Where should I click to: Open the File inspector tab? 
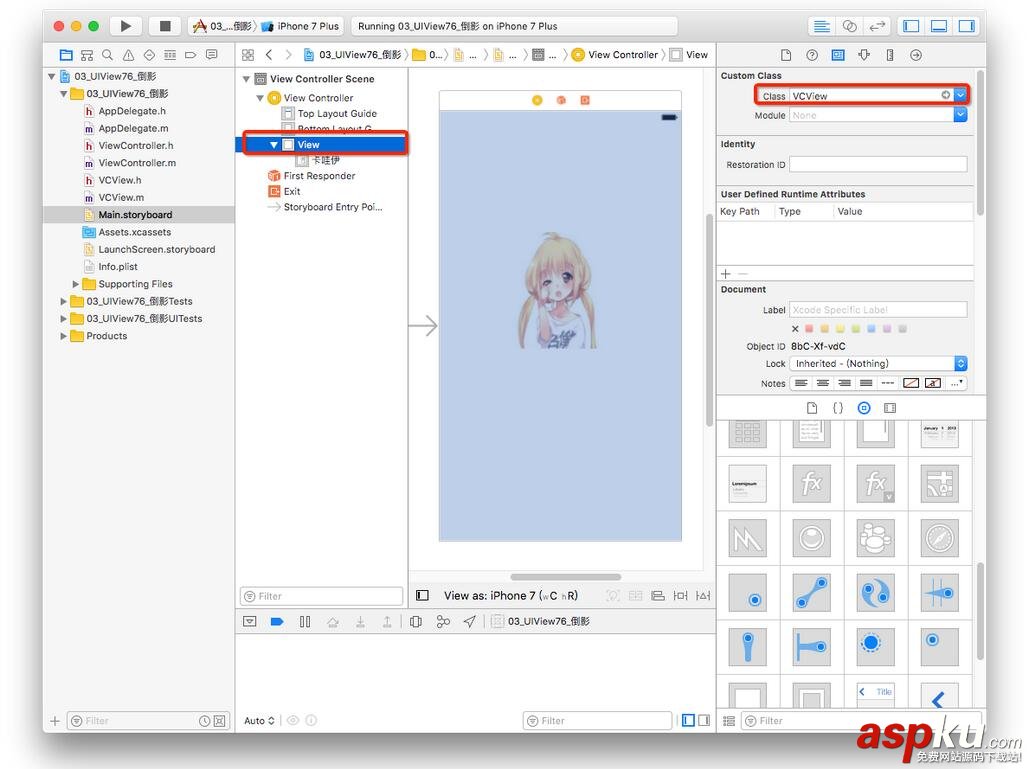click(786, 55)
